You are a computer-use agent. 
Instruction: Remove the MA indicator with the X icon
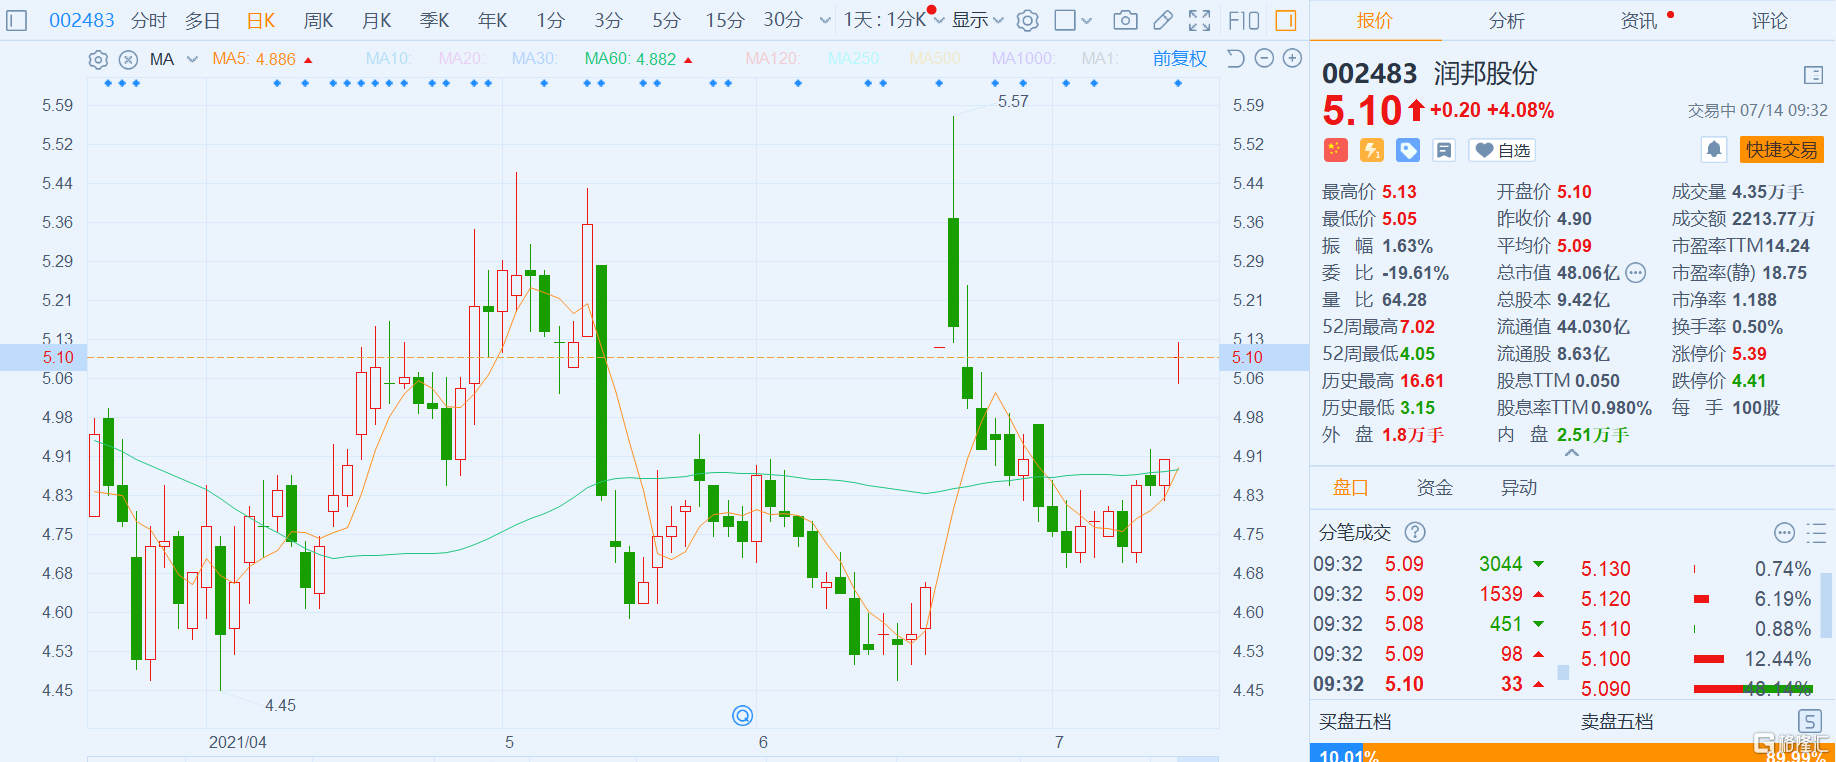tap(128, 60)
